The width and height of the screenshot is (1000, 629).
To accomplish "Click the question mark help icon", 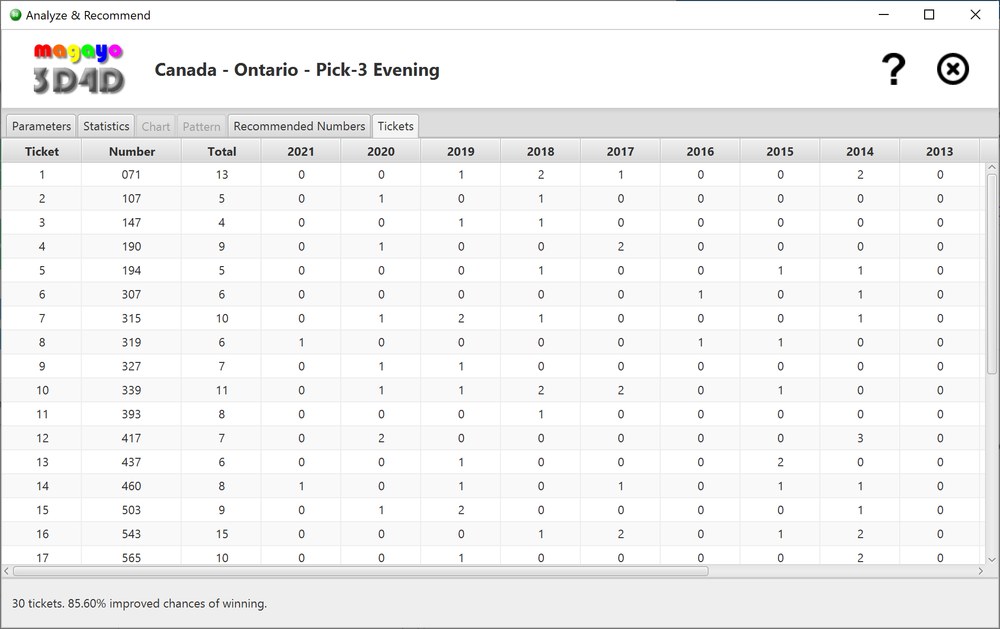I will (892, 70).
